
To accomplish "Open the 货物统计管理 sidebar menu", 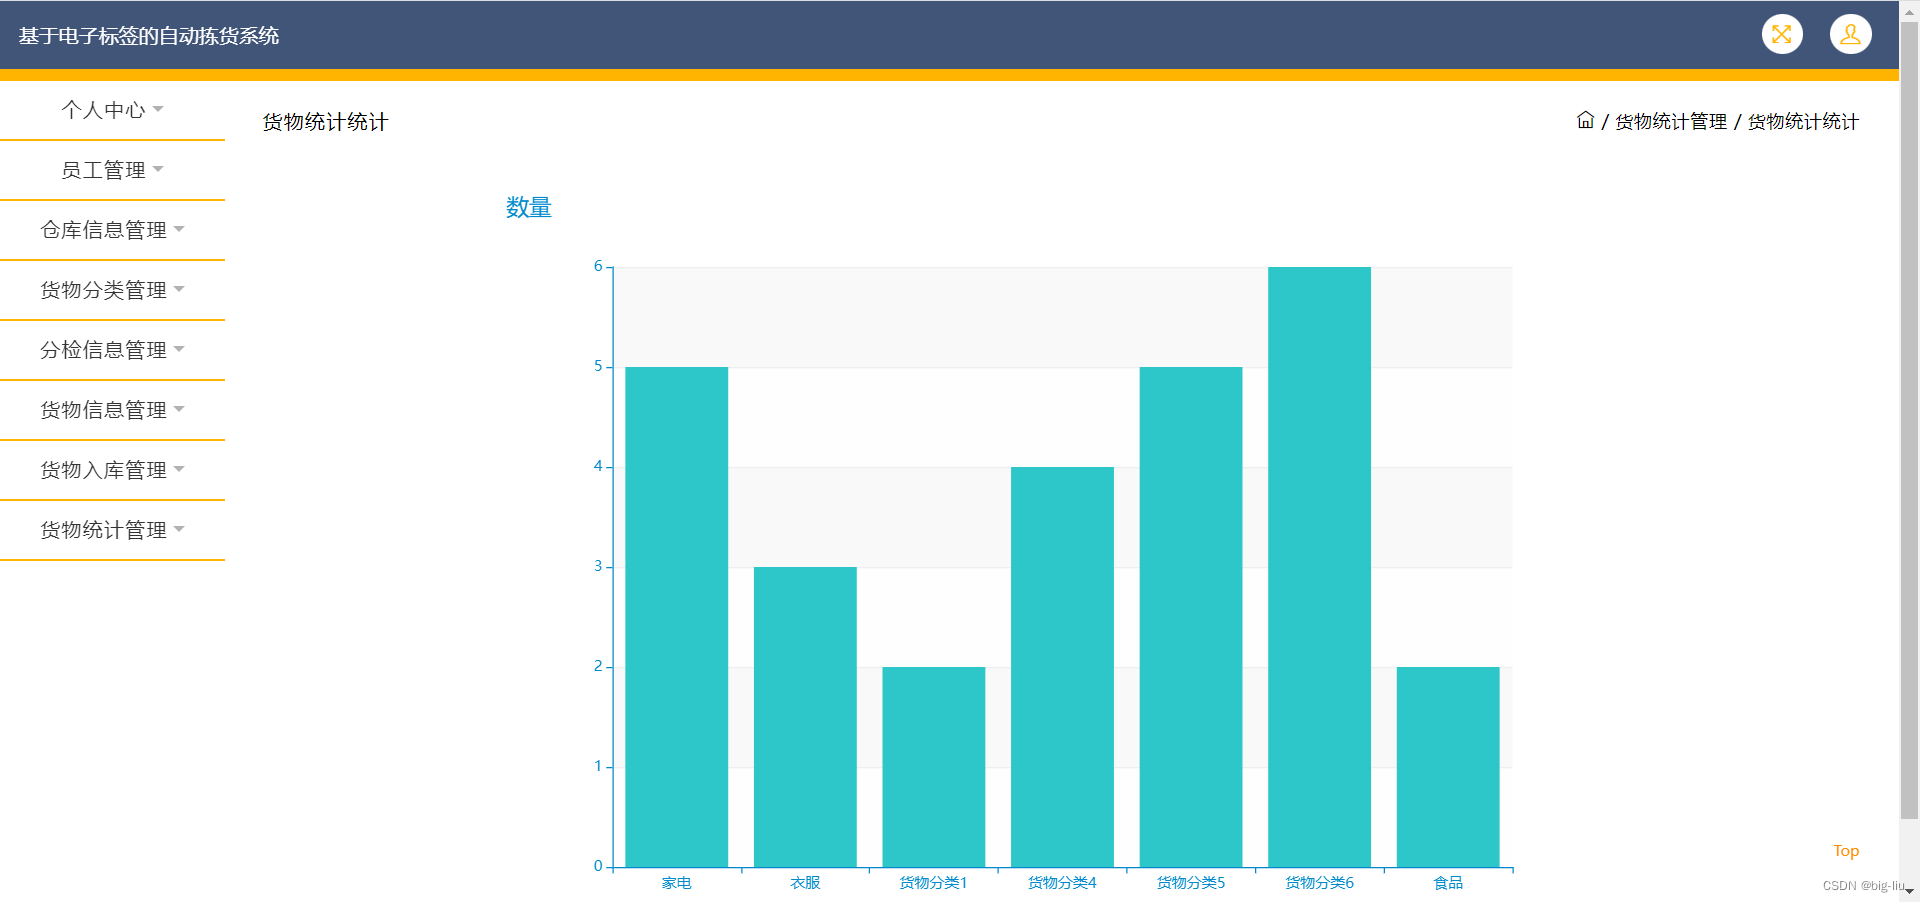I will pyautogui.click(x=112, y=530).
